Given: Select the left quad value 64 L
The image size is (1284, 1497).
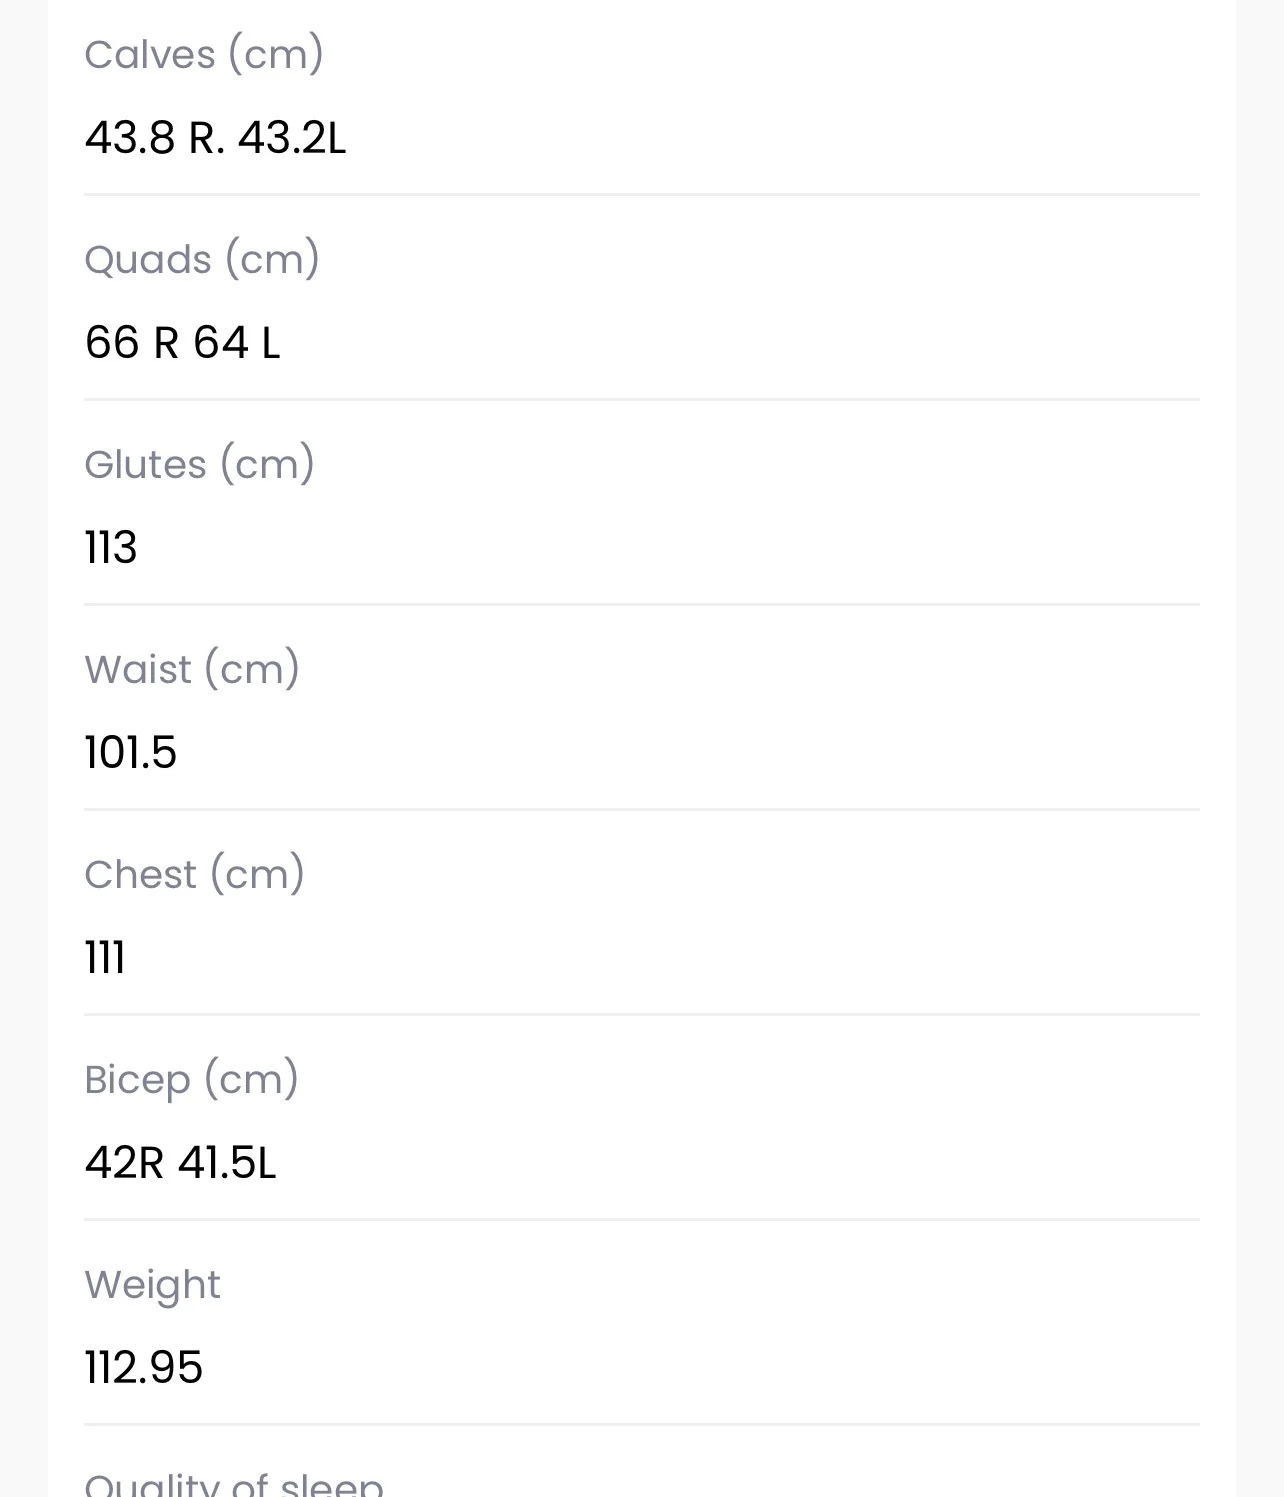Looking at the screenshot, I should [237, 342].
